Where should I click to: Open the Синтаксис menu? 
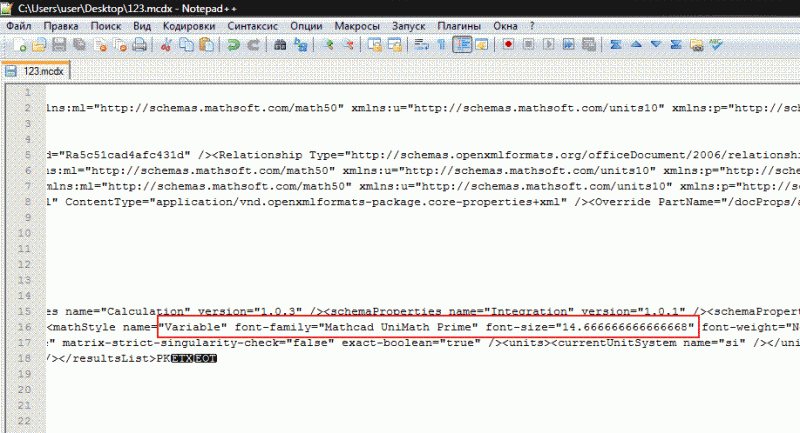253,26
